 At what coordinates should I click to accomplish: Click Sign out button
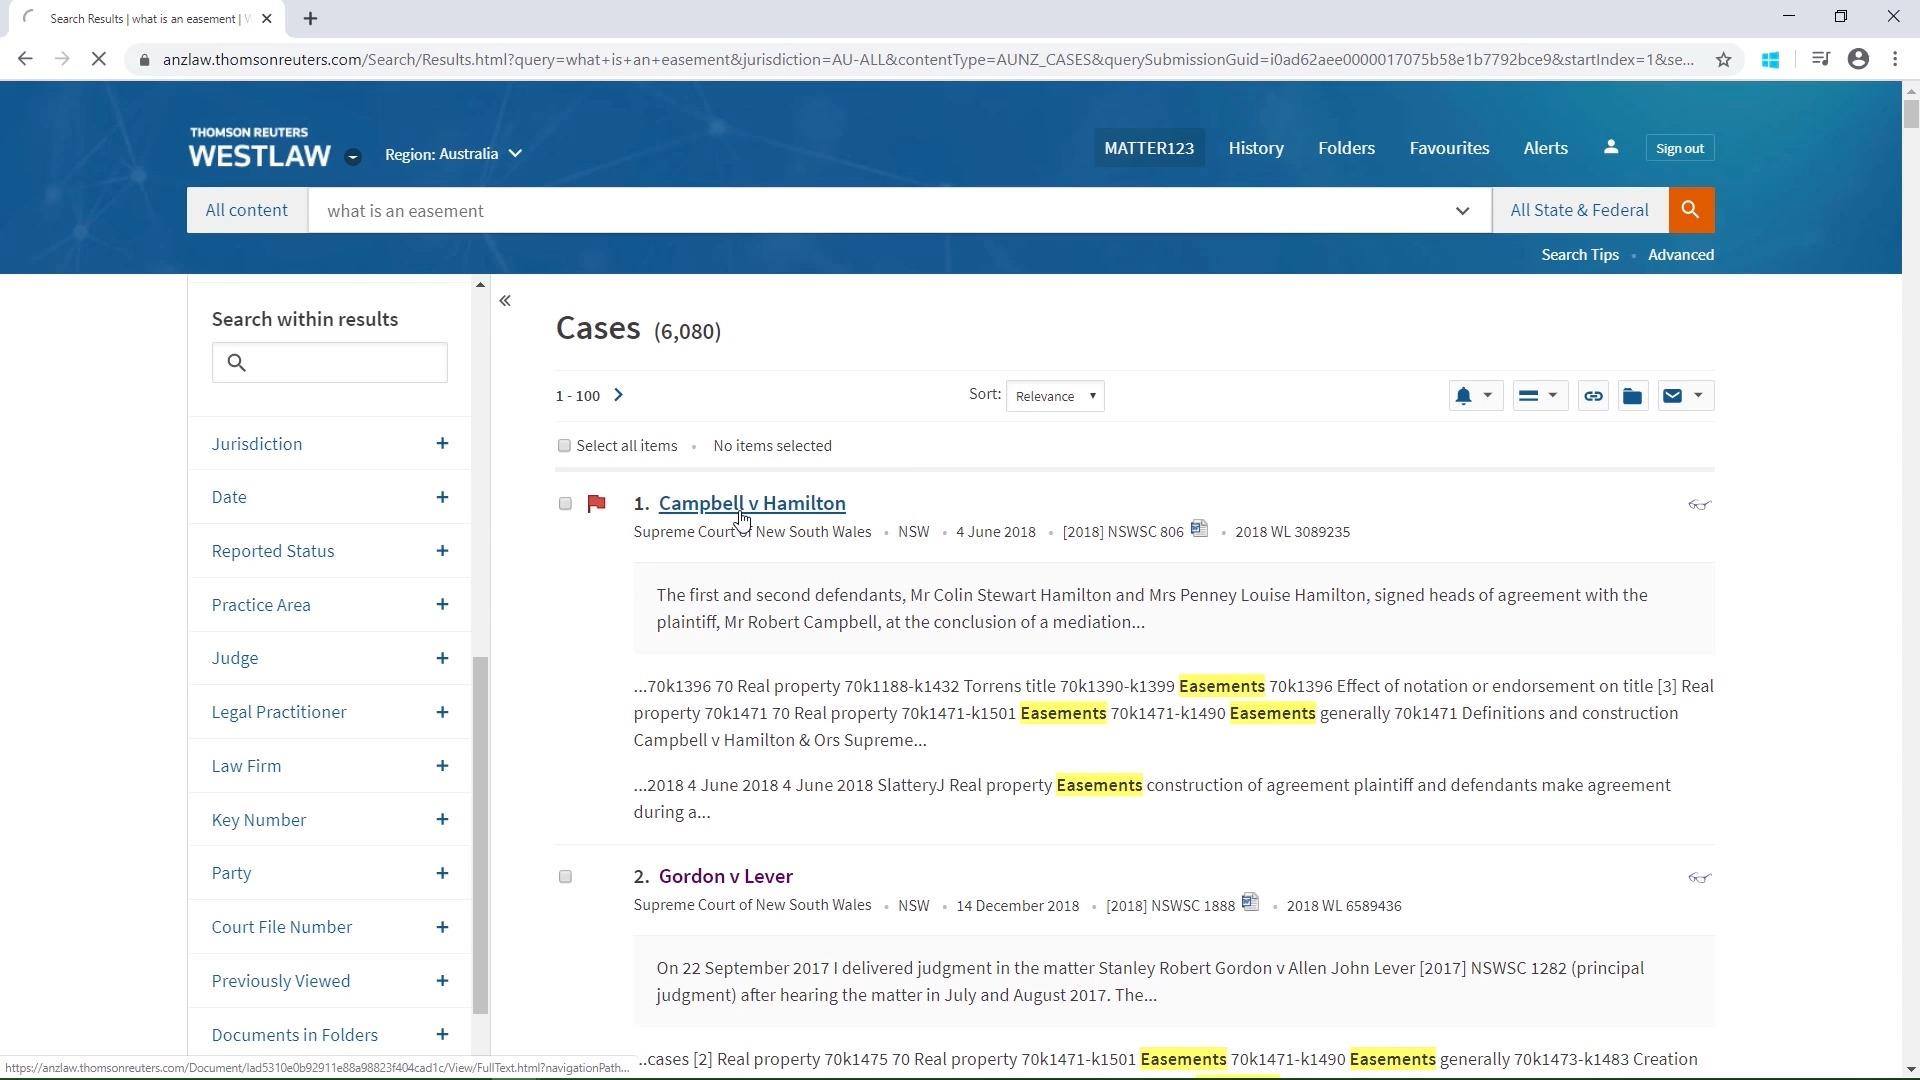[1680, 148]
